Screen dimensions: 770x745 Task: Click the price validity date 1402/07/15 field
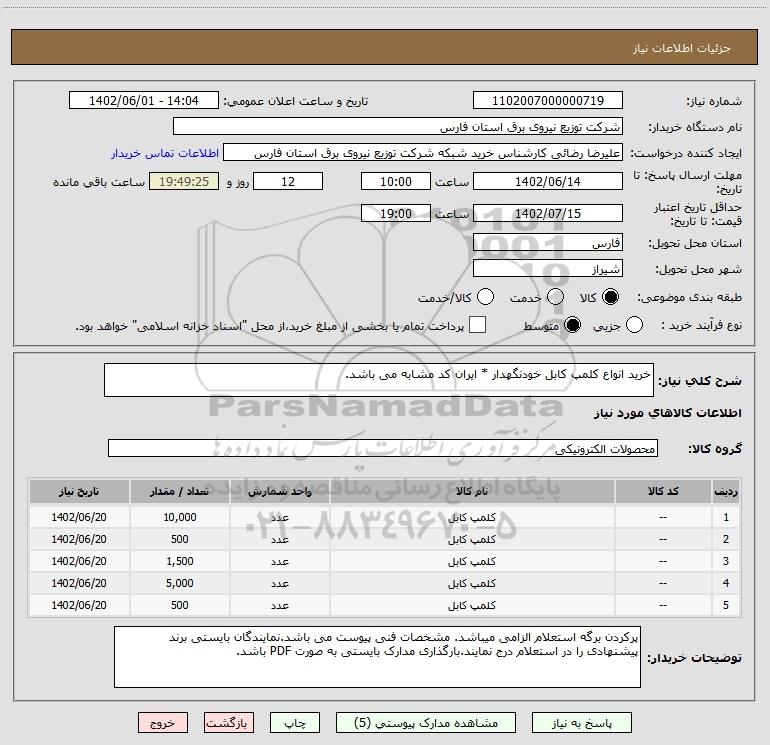(x=548, y=213)
